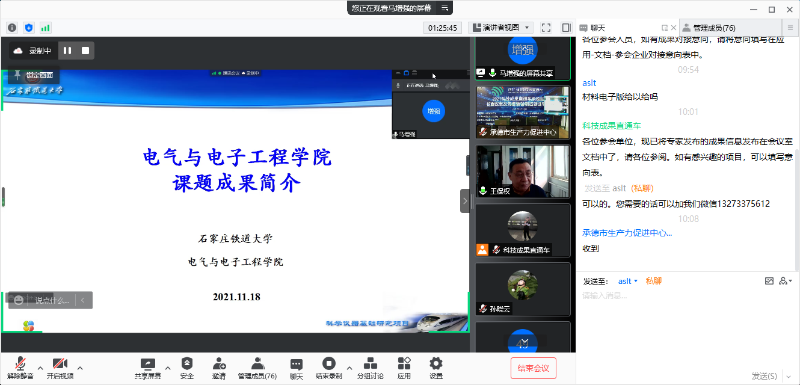Click the End Meeting (结束会议) button
800x385 pixels.
click(x=533, y=368)
